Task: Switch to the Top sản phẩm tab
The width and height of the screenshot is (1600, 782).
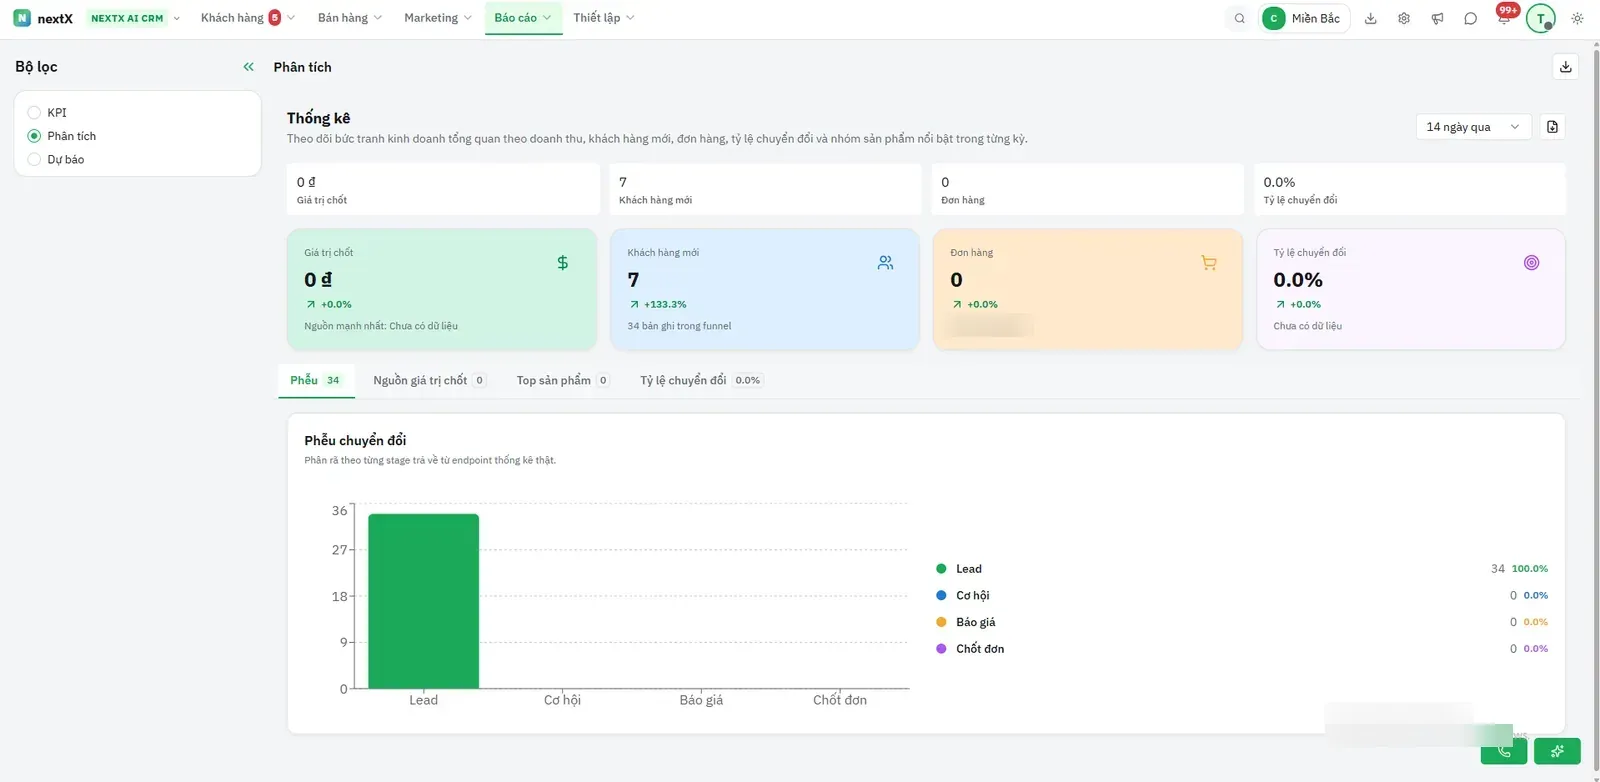Action: [x=563, y=380]
